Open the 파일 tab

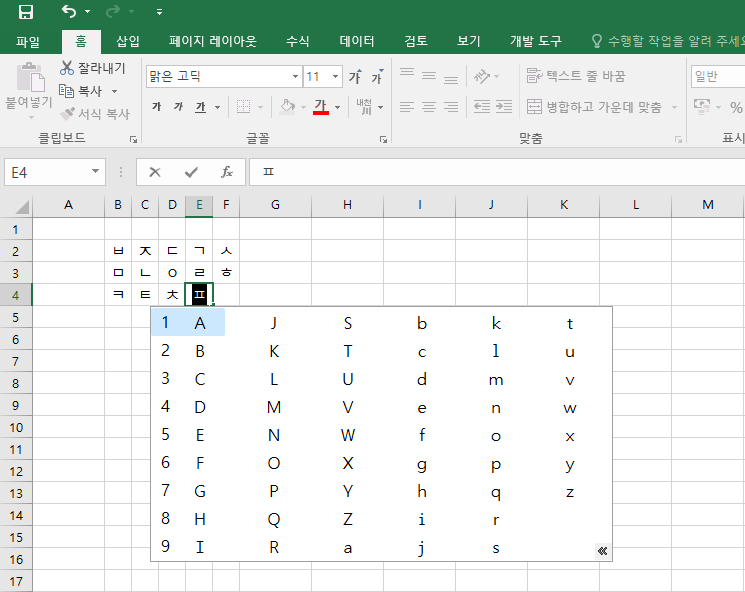pyautogui.click(x=28, y=42)
